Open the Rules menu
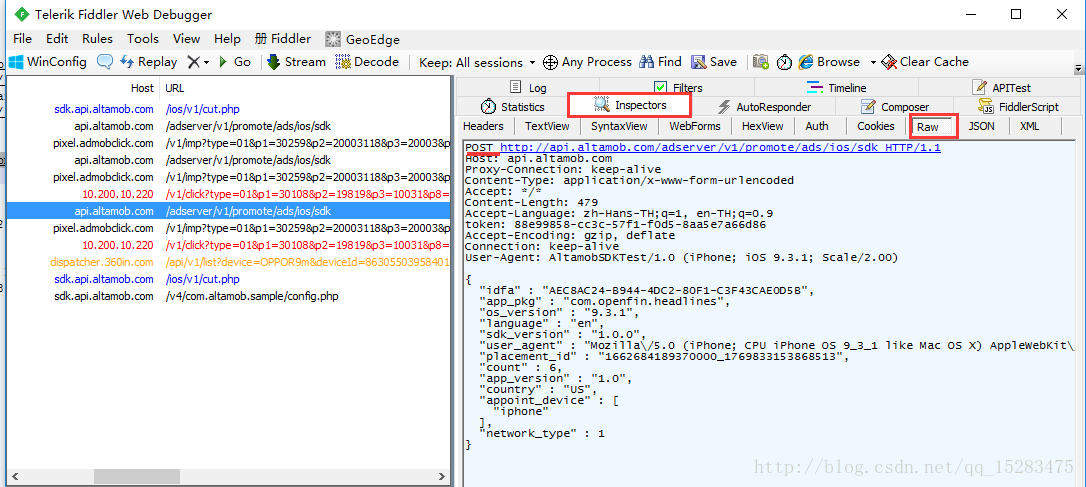1086x487 pixels. tap(97, 39)
